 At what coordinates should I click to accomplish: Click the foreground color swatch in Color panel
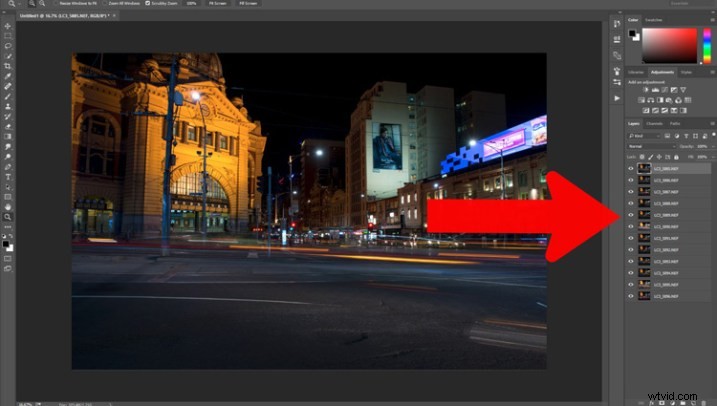632,33
